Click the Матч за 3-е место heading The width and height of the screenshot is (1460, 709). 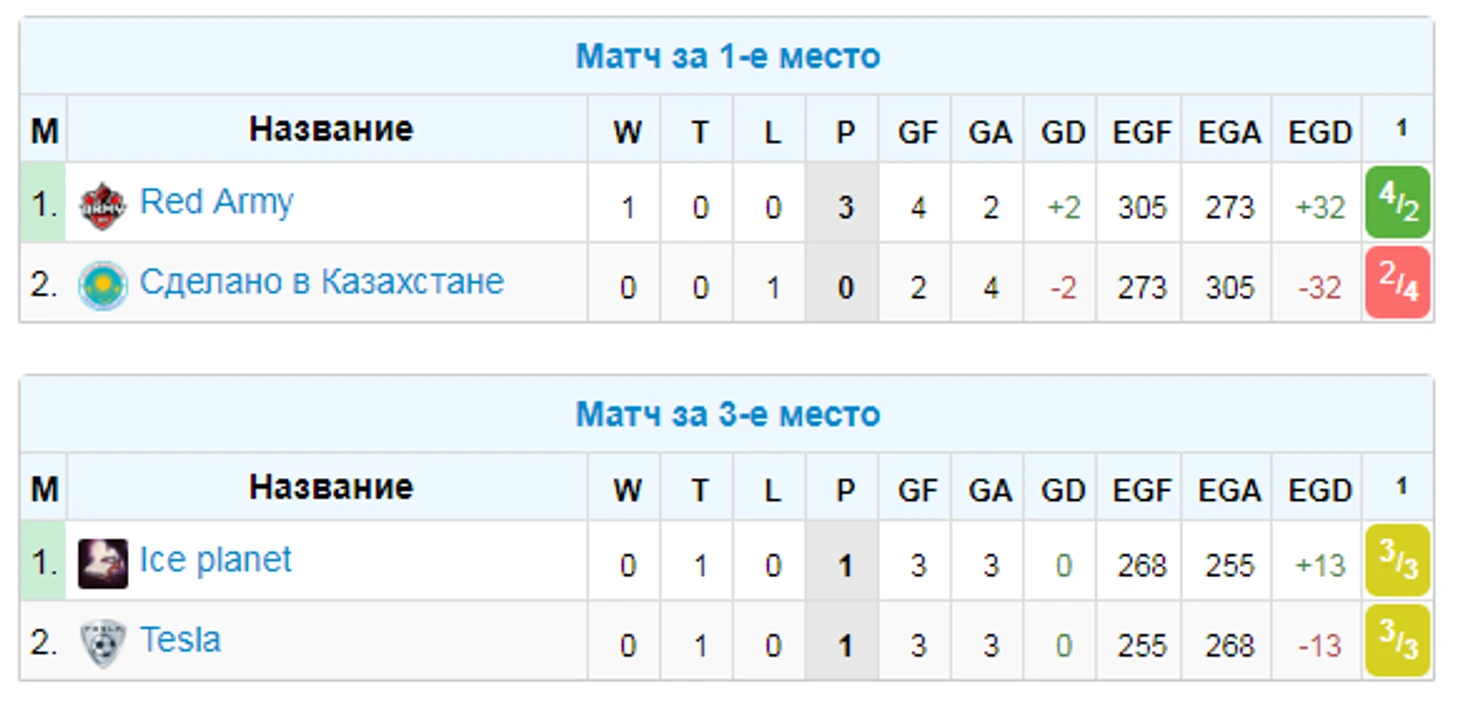pos(727,414)
